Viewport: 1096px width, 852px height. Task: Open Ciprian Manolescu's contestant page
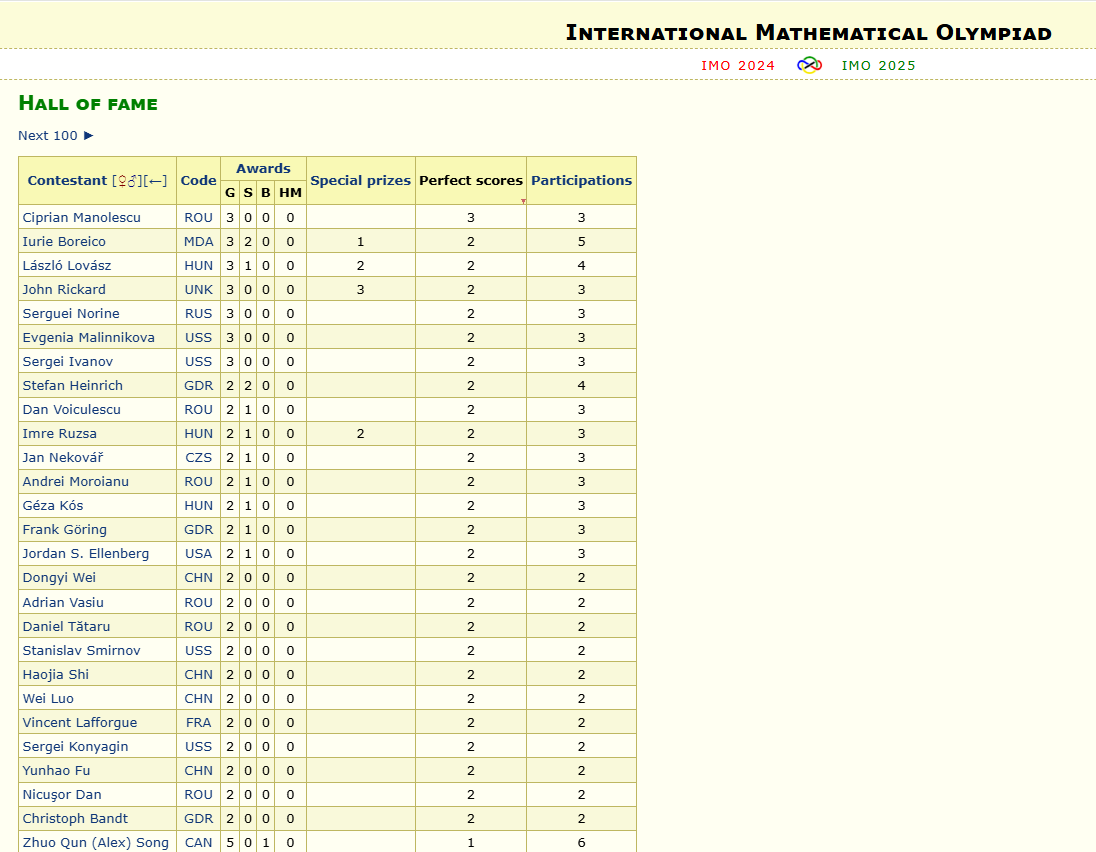point(81,217)
